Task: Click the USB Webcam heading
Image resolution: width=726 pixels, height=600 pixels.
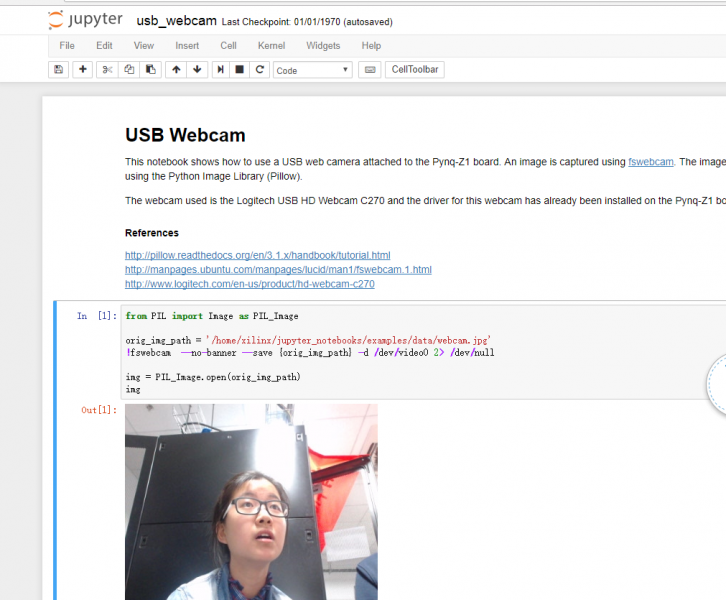Action: [x=185, y=135]
